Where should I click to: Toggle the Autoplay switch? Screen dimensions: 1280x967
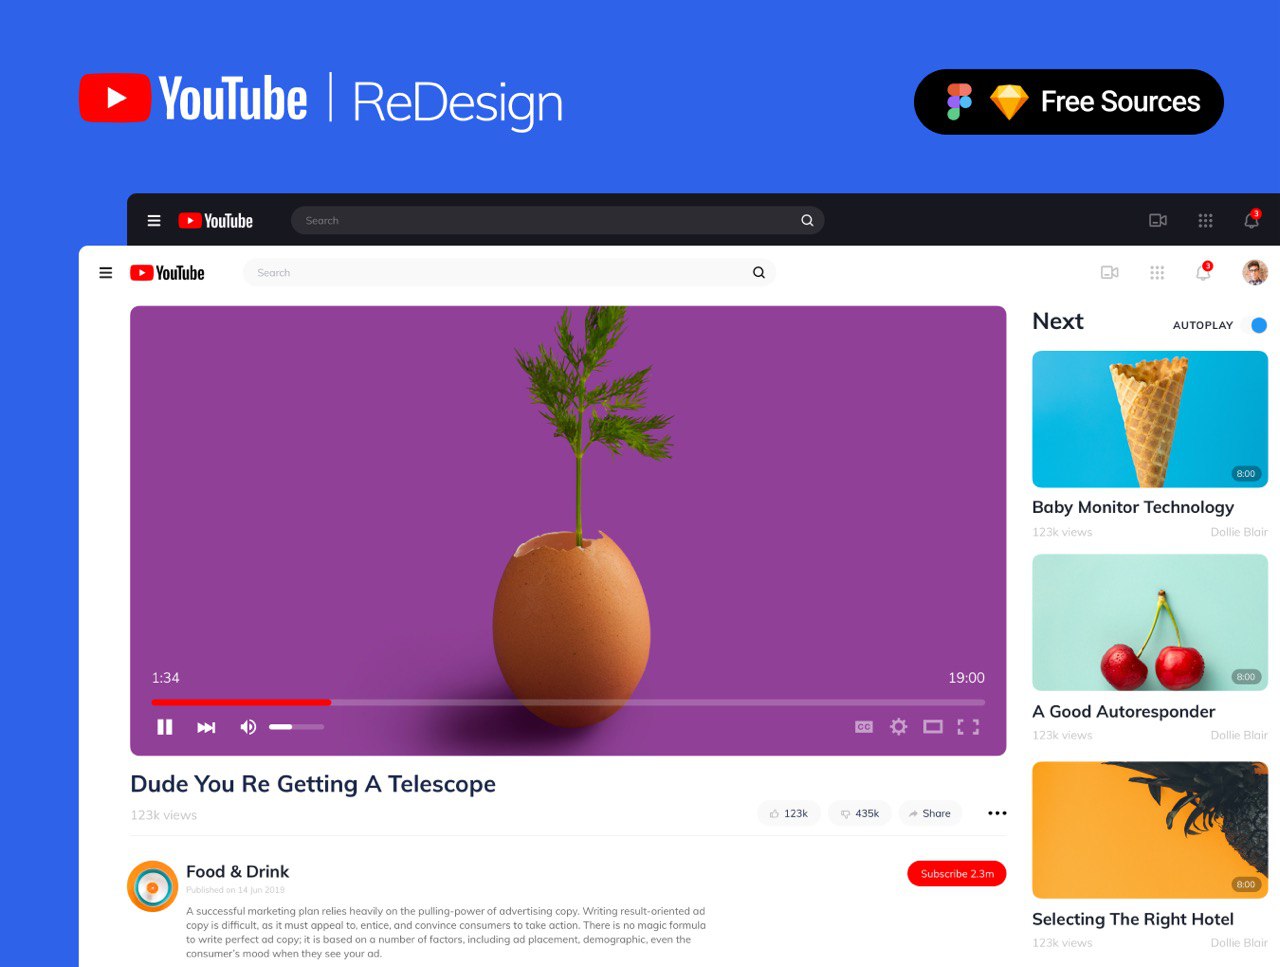(1257, 325)
